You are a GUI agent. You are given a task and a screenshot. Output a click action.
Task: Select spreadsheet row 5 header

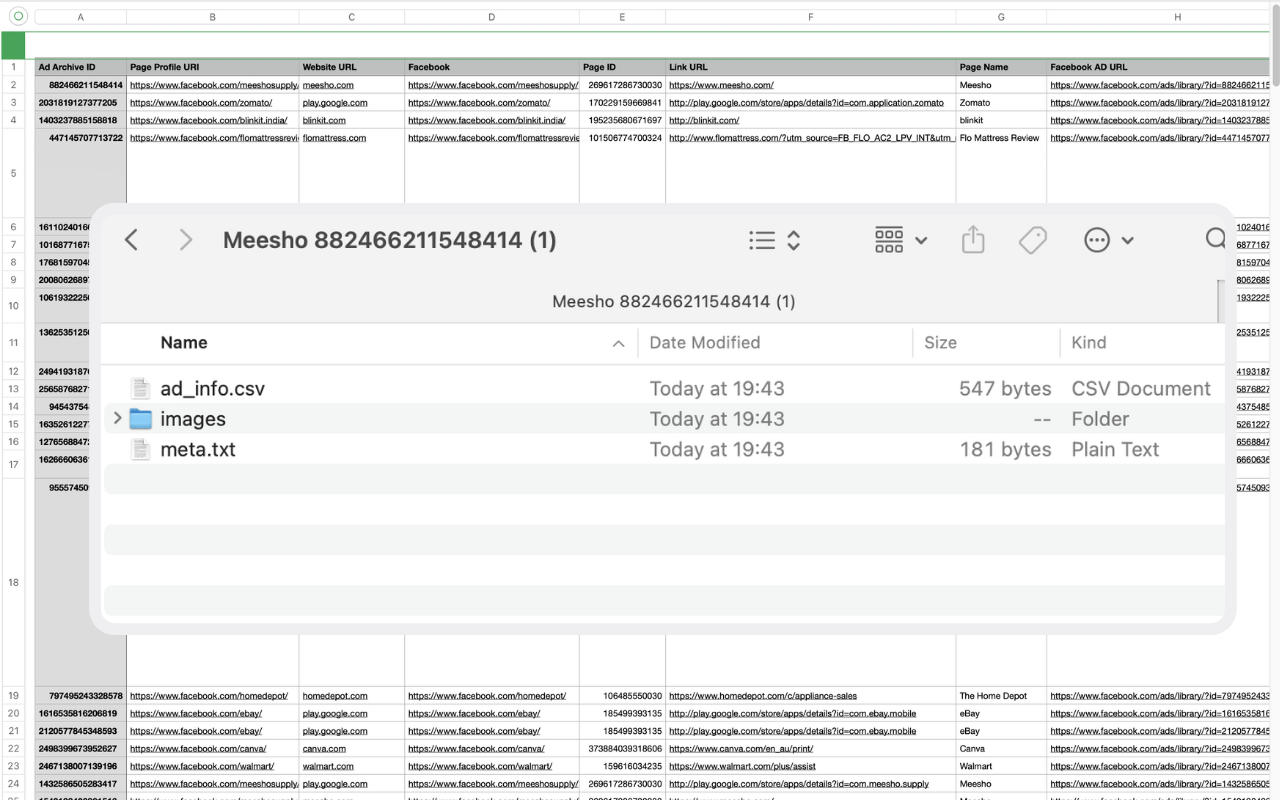click(13, 174)
